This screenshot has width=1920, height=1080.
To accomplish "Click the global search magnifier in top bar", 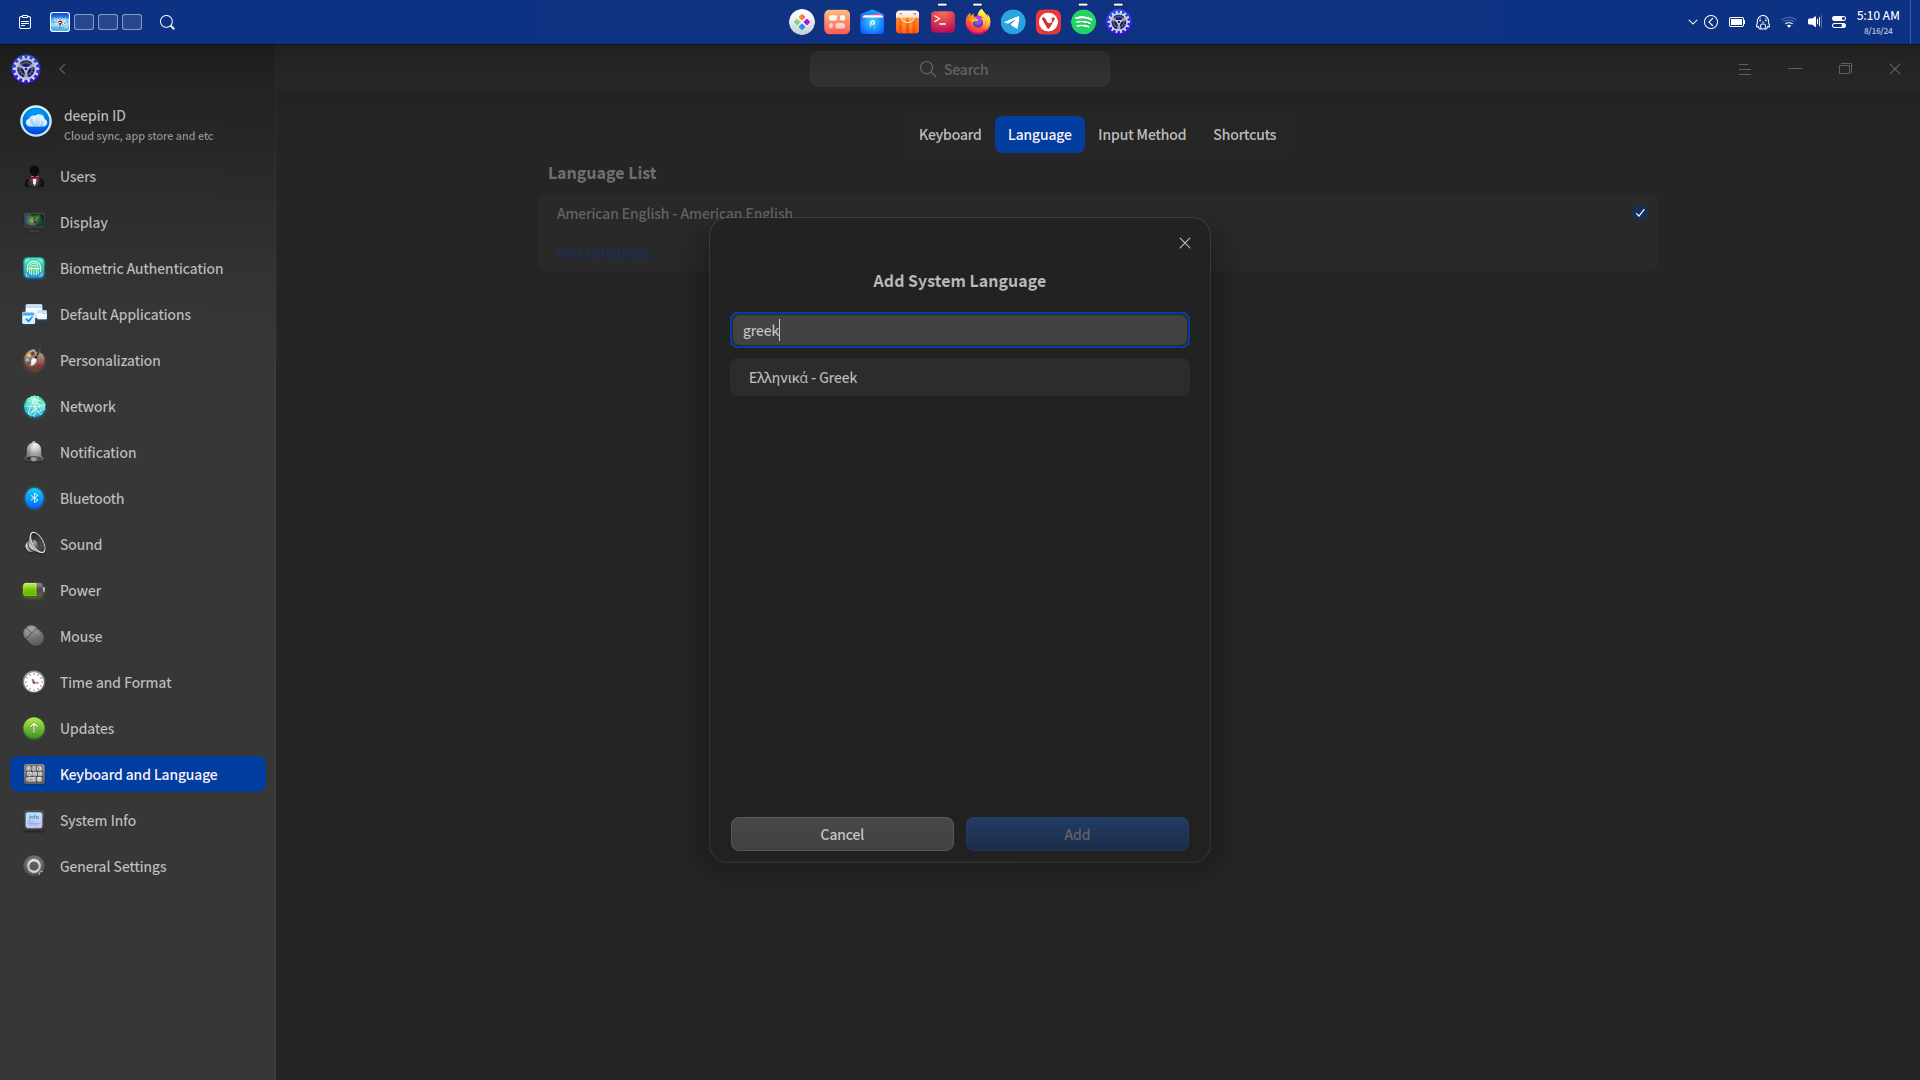I will (x=167, y=22).
